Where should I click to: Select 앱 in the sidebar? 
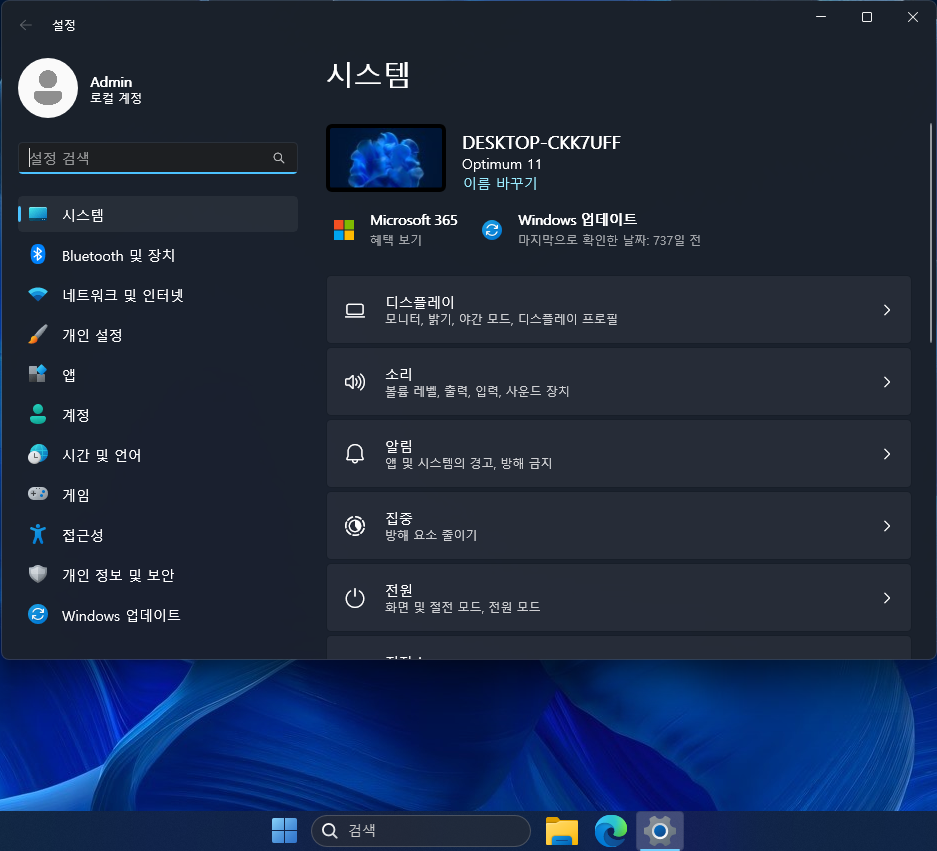pyautogui.click(x=158, y=375)
